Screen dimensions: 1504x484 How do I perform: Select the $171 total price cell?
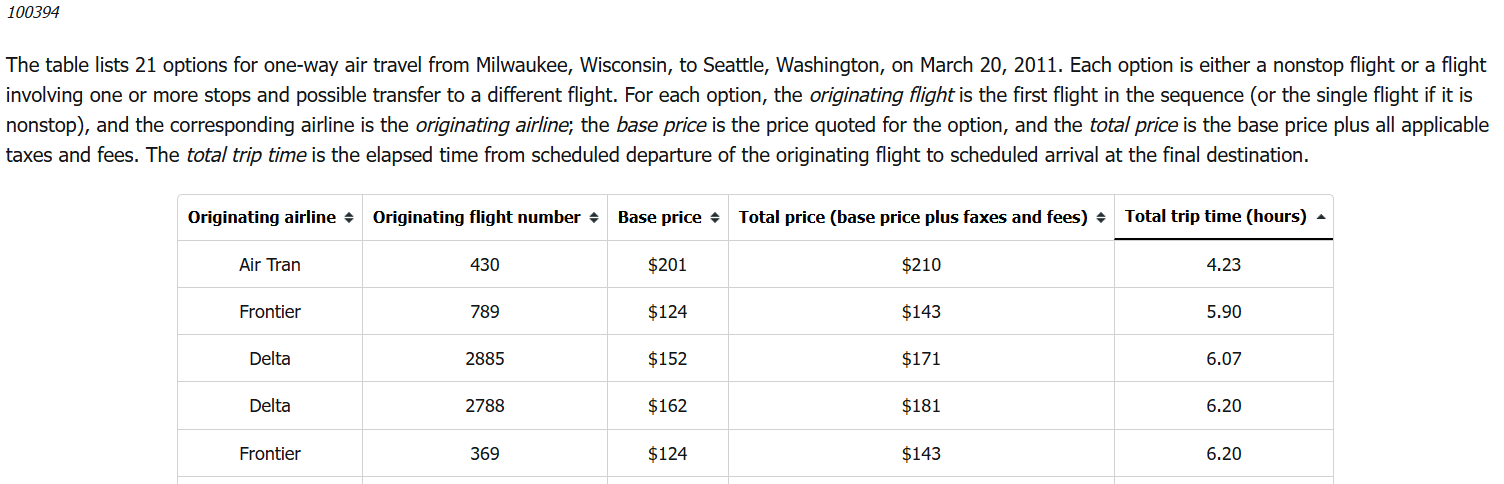(x=921, y=359)
